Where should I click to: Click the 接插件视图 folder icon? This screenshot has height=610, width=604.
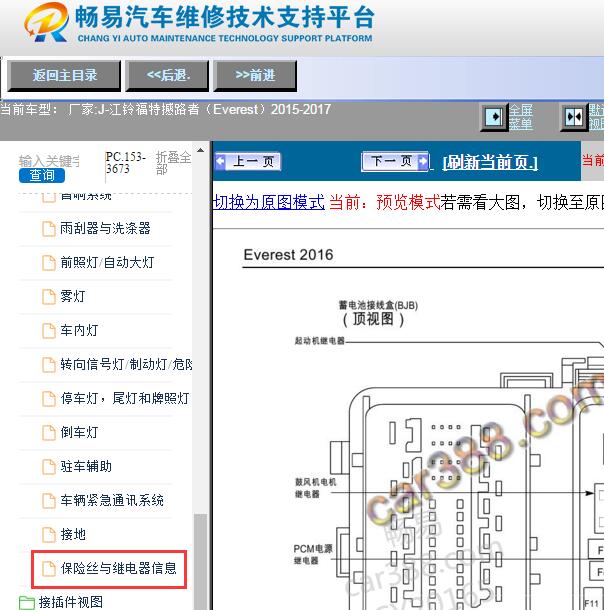(x=26, y=602)
